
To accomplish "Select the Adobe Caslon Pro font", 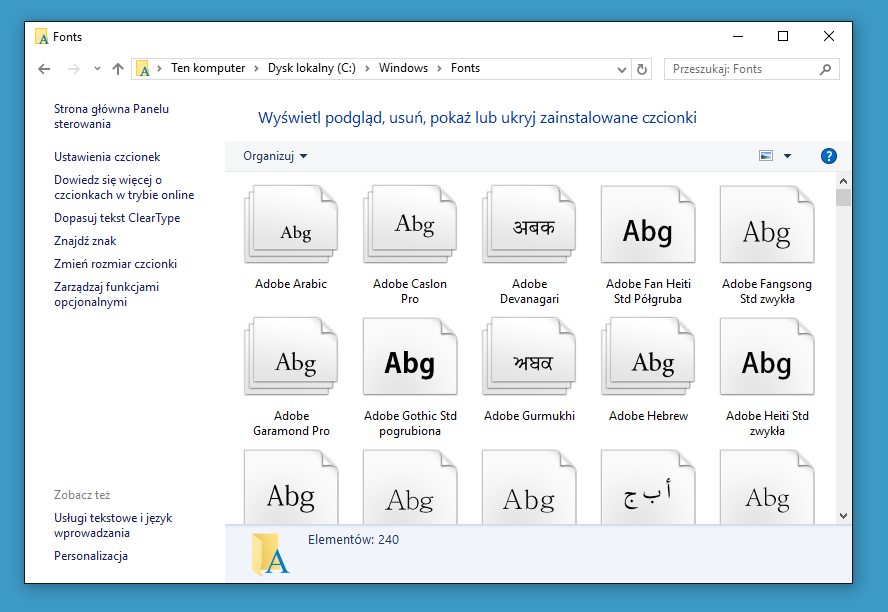I will pos(410,245).
